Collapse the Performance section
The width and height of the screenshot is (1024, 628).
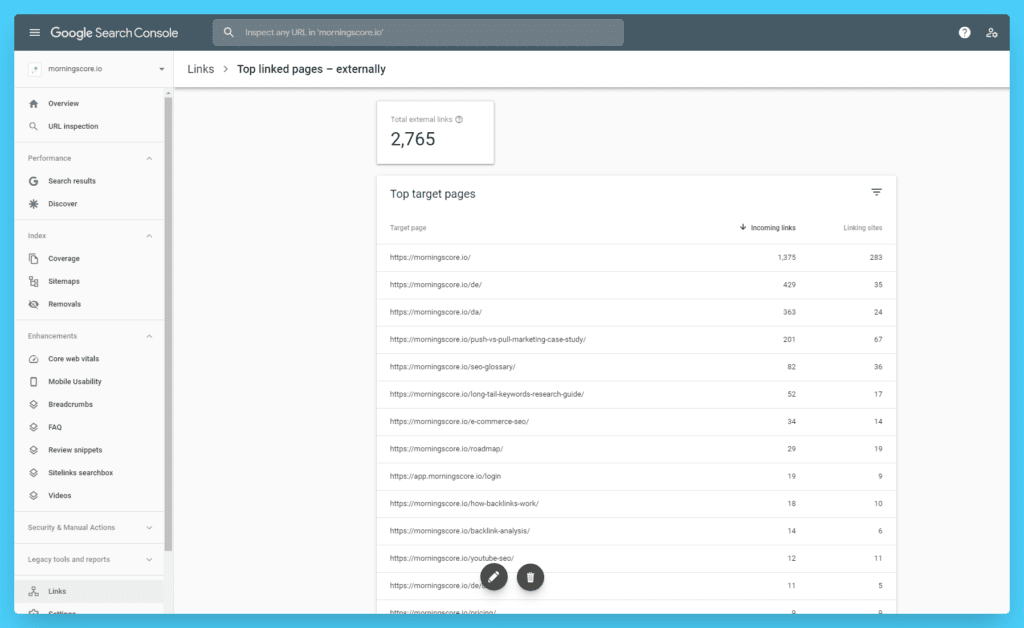[x=150, y=159]
